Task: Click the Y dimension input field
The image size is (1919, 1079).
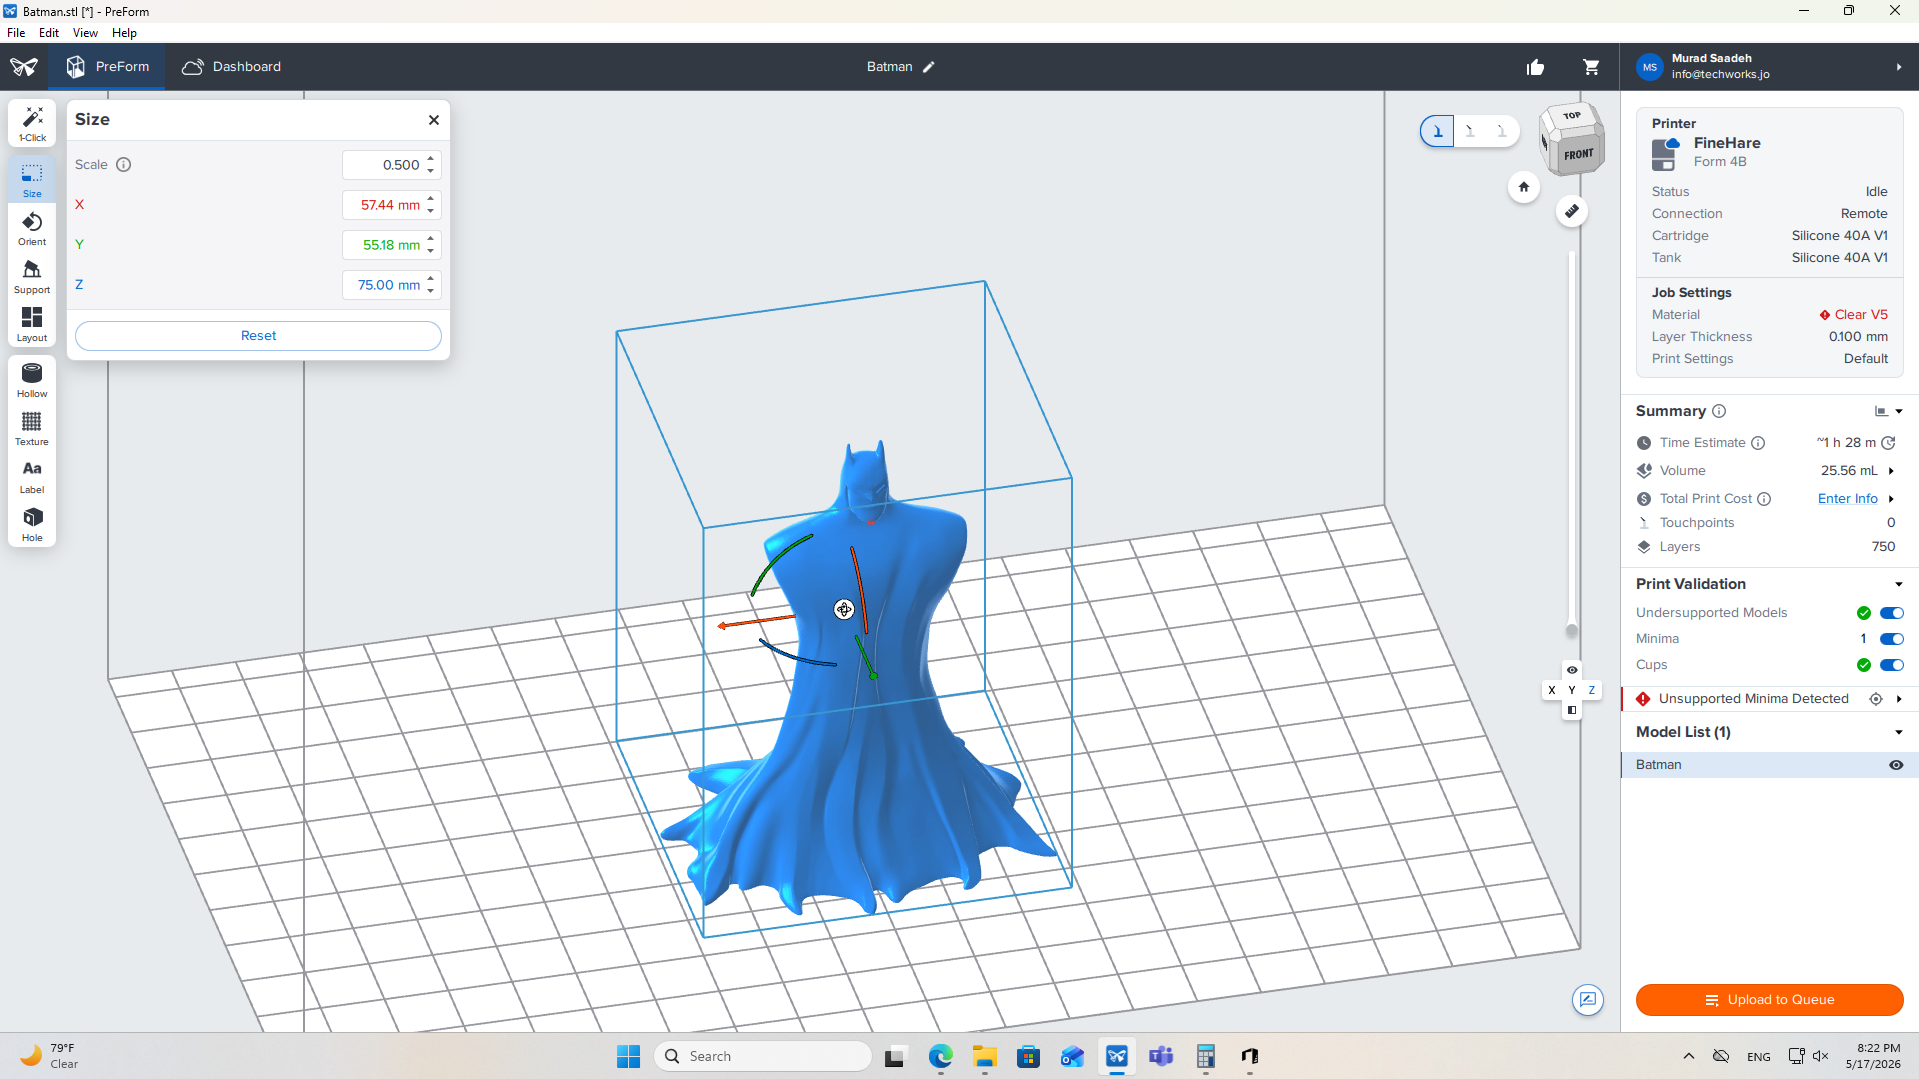Action: pos(391,245)
